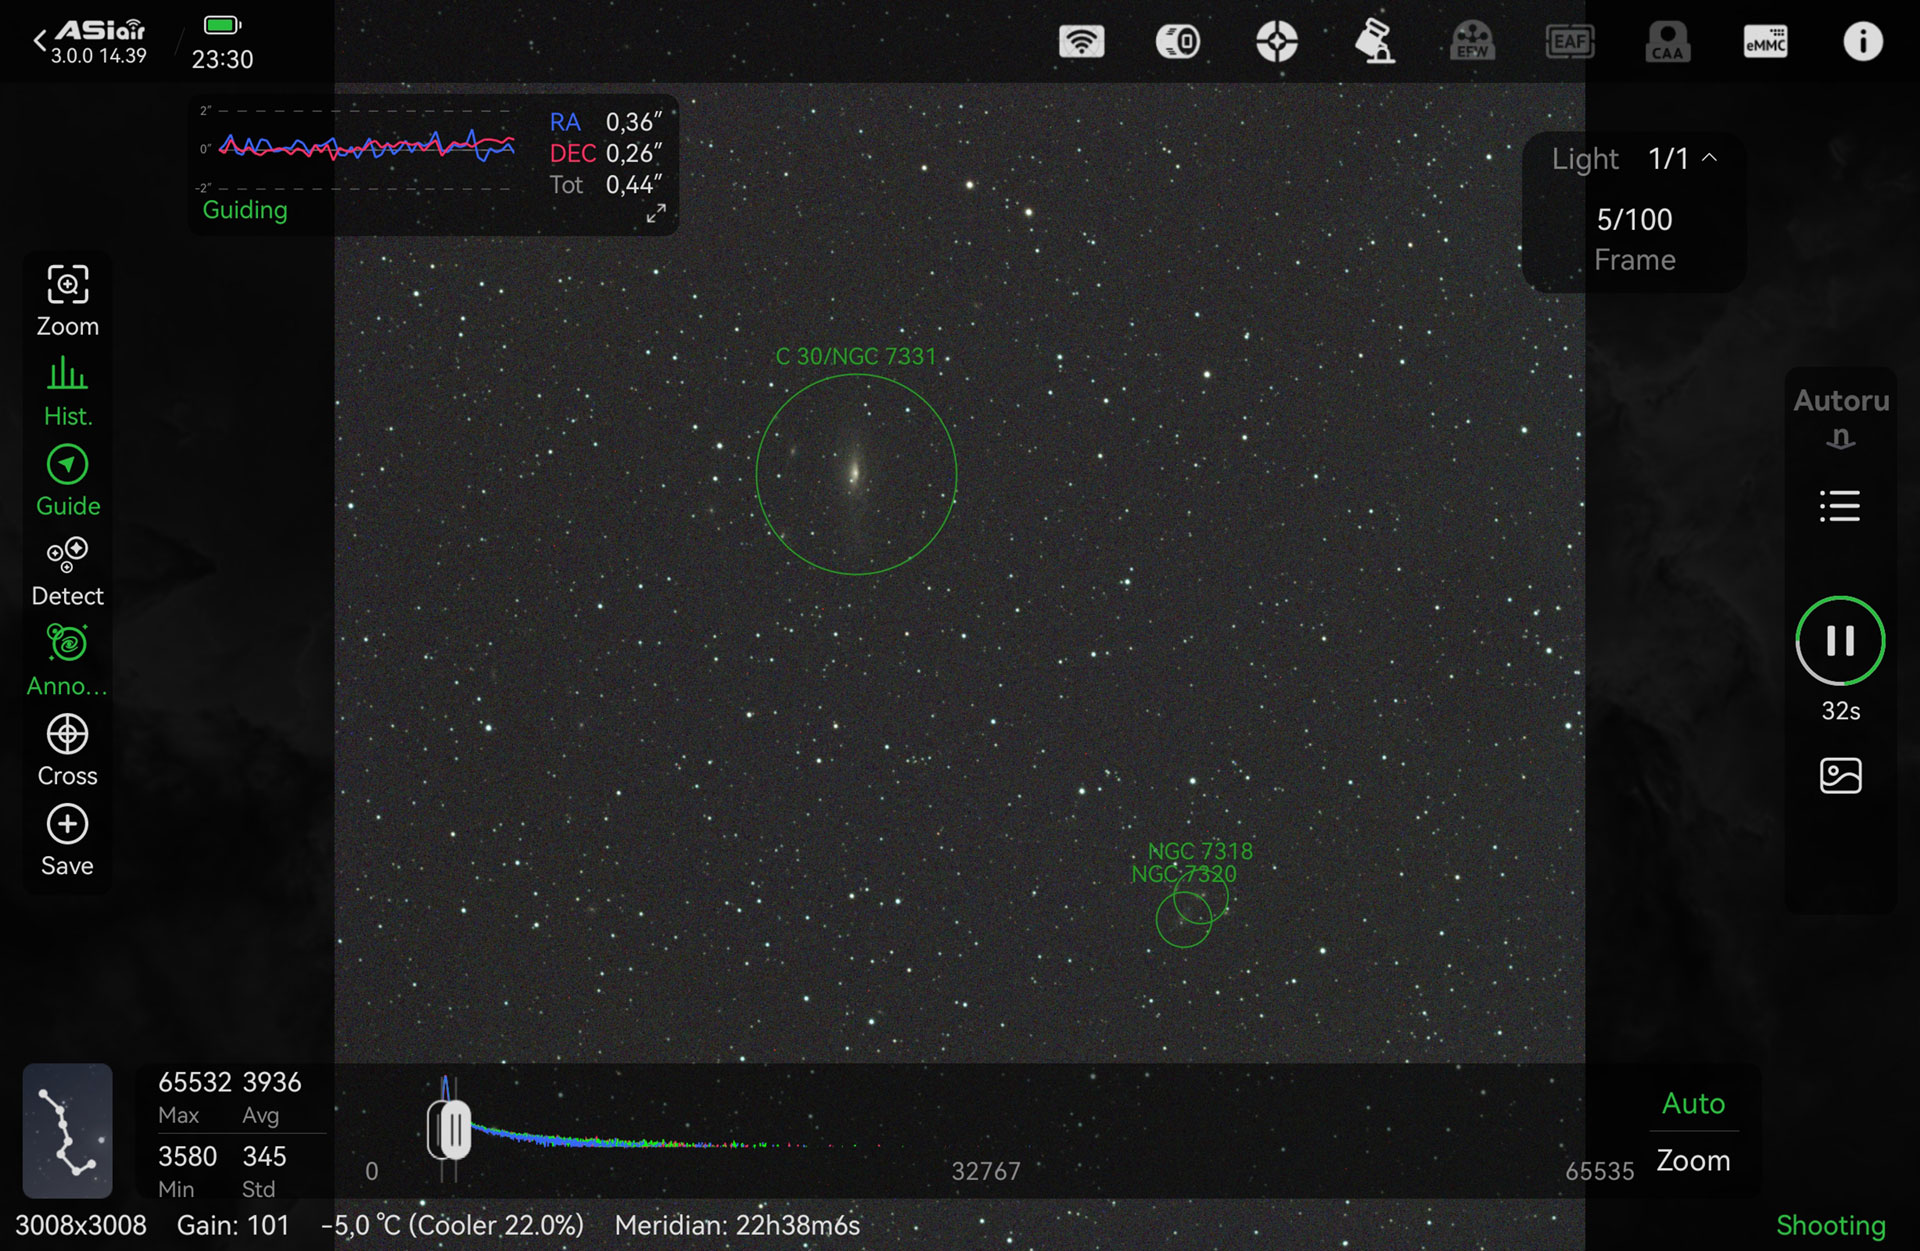Select the C 30/NGC 7331 annotation label
Viewport: 1920px width, 1251px height.
pyautogui.click(x=856, y=356)
